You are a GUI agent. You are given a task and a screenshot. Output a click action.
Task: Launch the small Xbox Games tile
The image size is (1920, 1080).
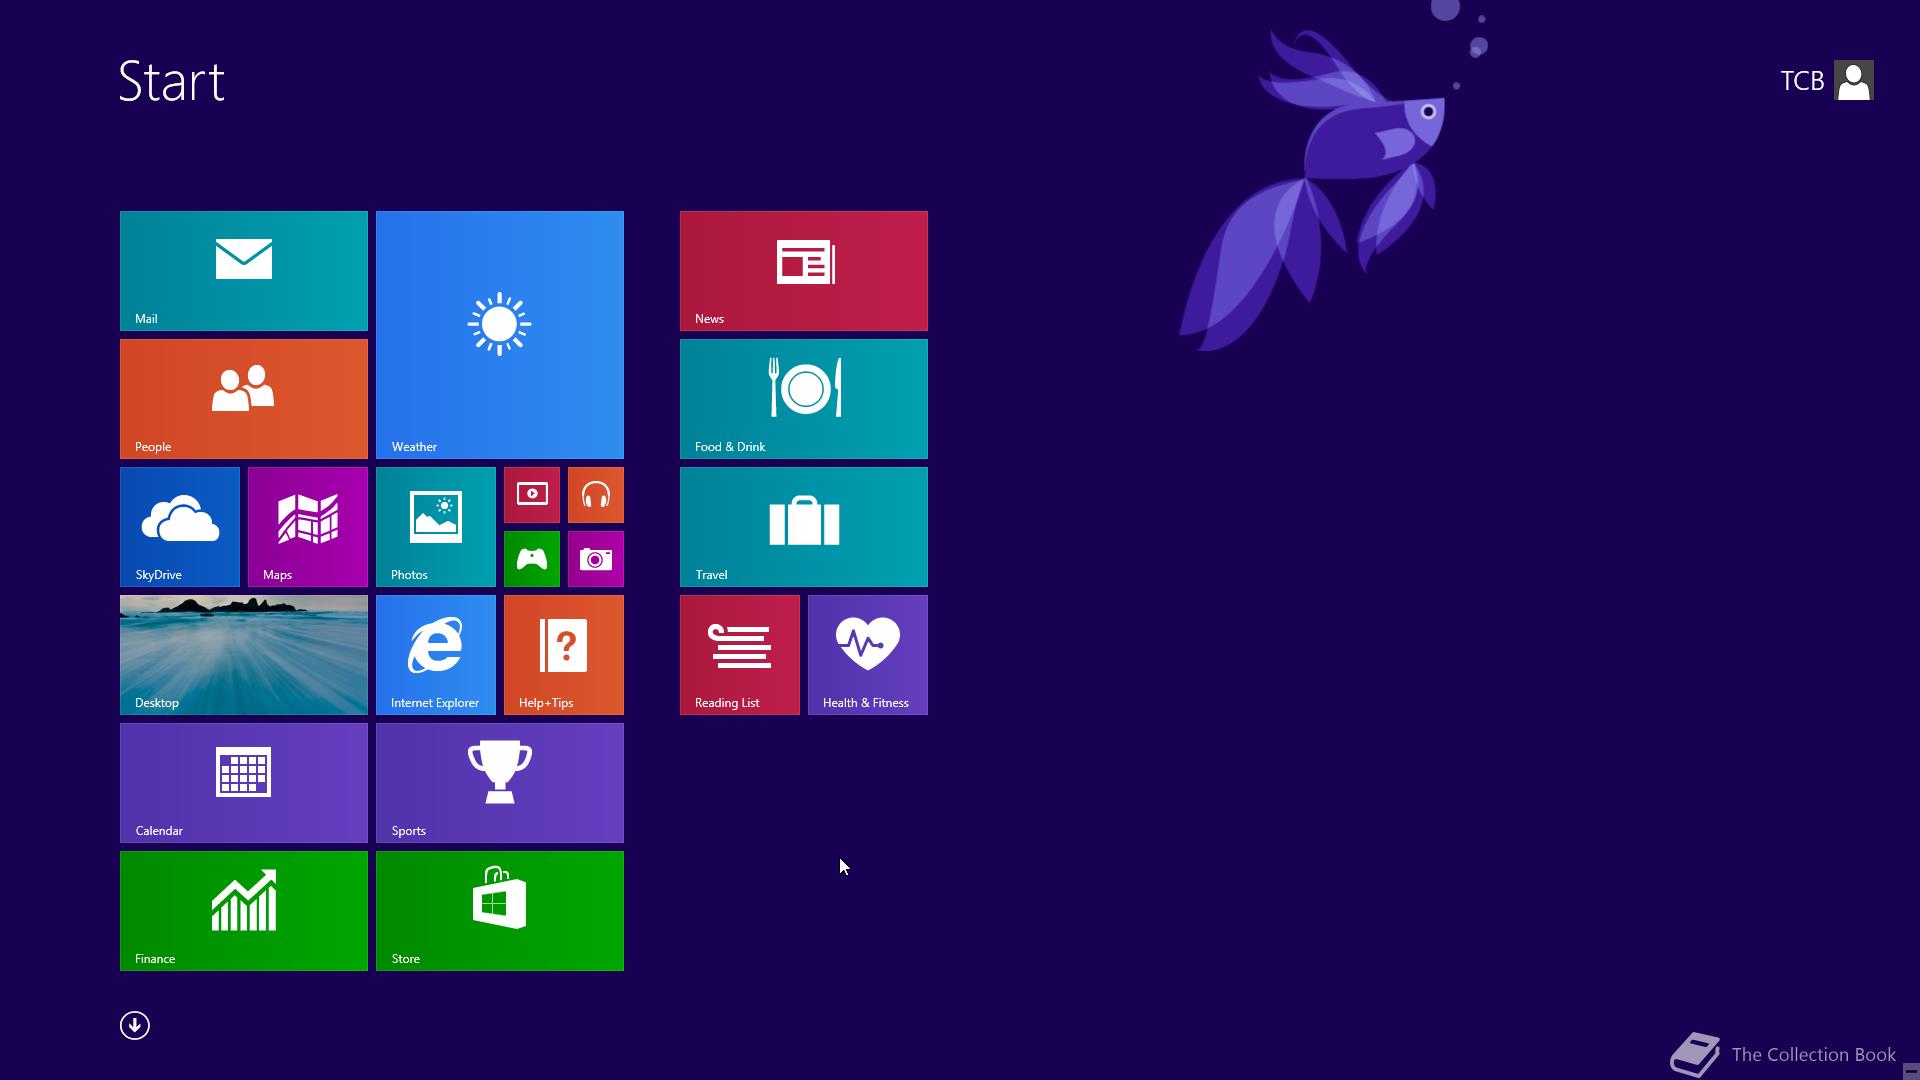532,558
